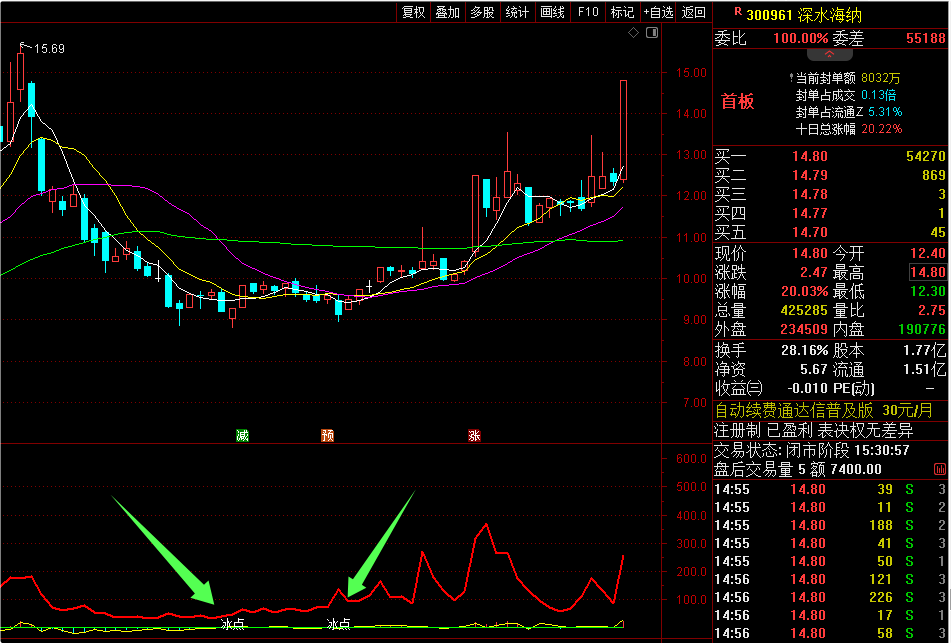Click 注册制 已盈利 表决权无差异 line
951x643 pixels.
pyautogui.click(x=813, y=430)
